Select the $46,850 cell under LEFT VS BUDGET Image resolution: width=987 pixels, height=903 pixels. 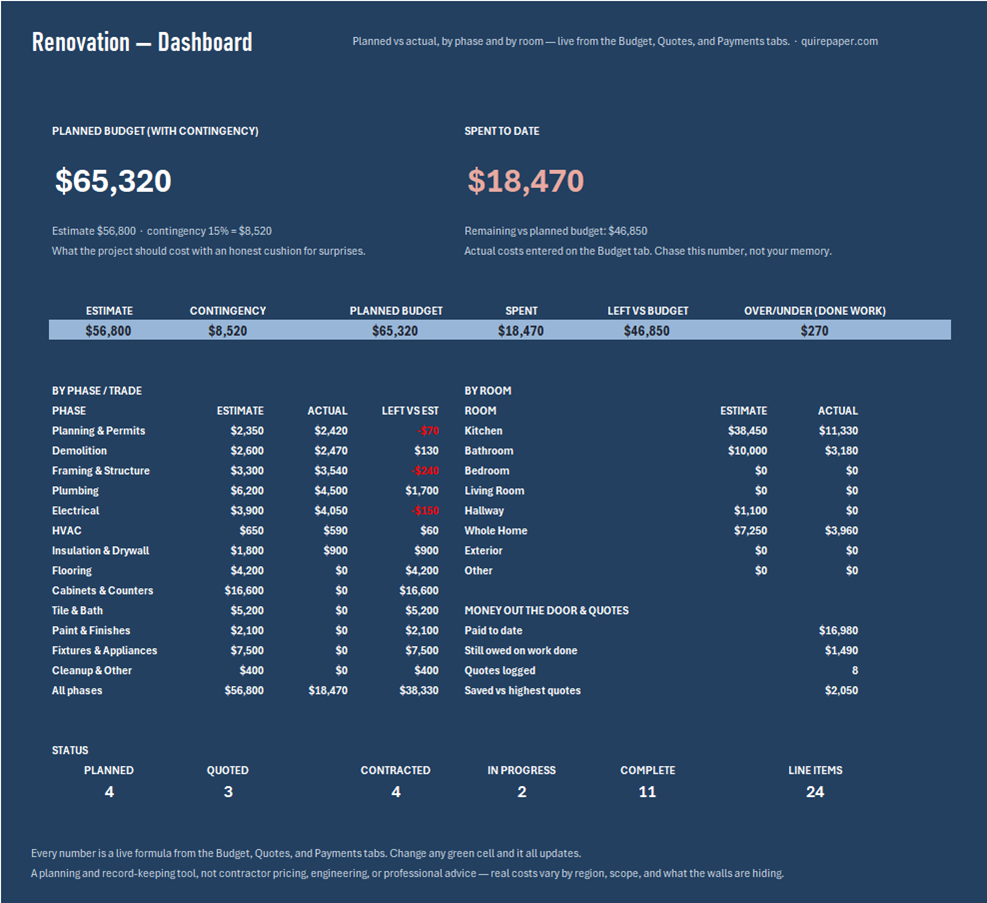646,331
